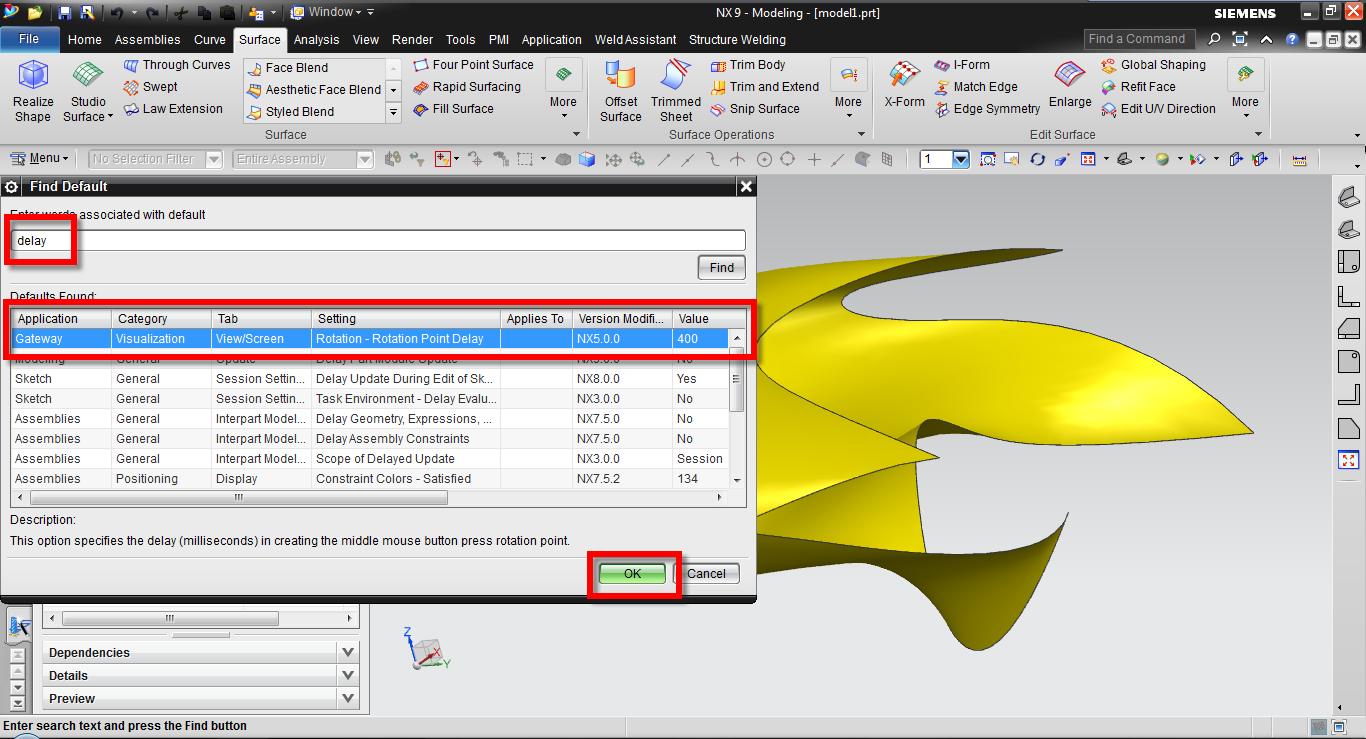Open Edit U/V Direction tool

[1158, 109]
